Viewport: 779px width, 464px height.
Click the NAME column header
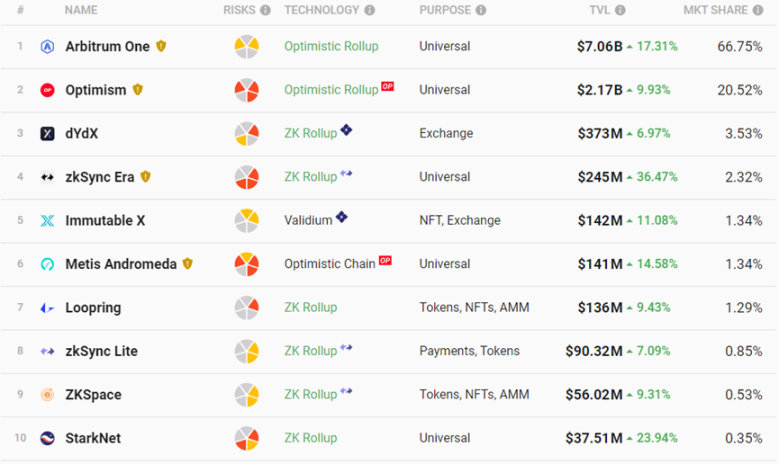pos(81,10)
